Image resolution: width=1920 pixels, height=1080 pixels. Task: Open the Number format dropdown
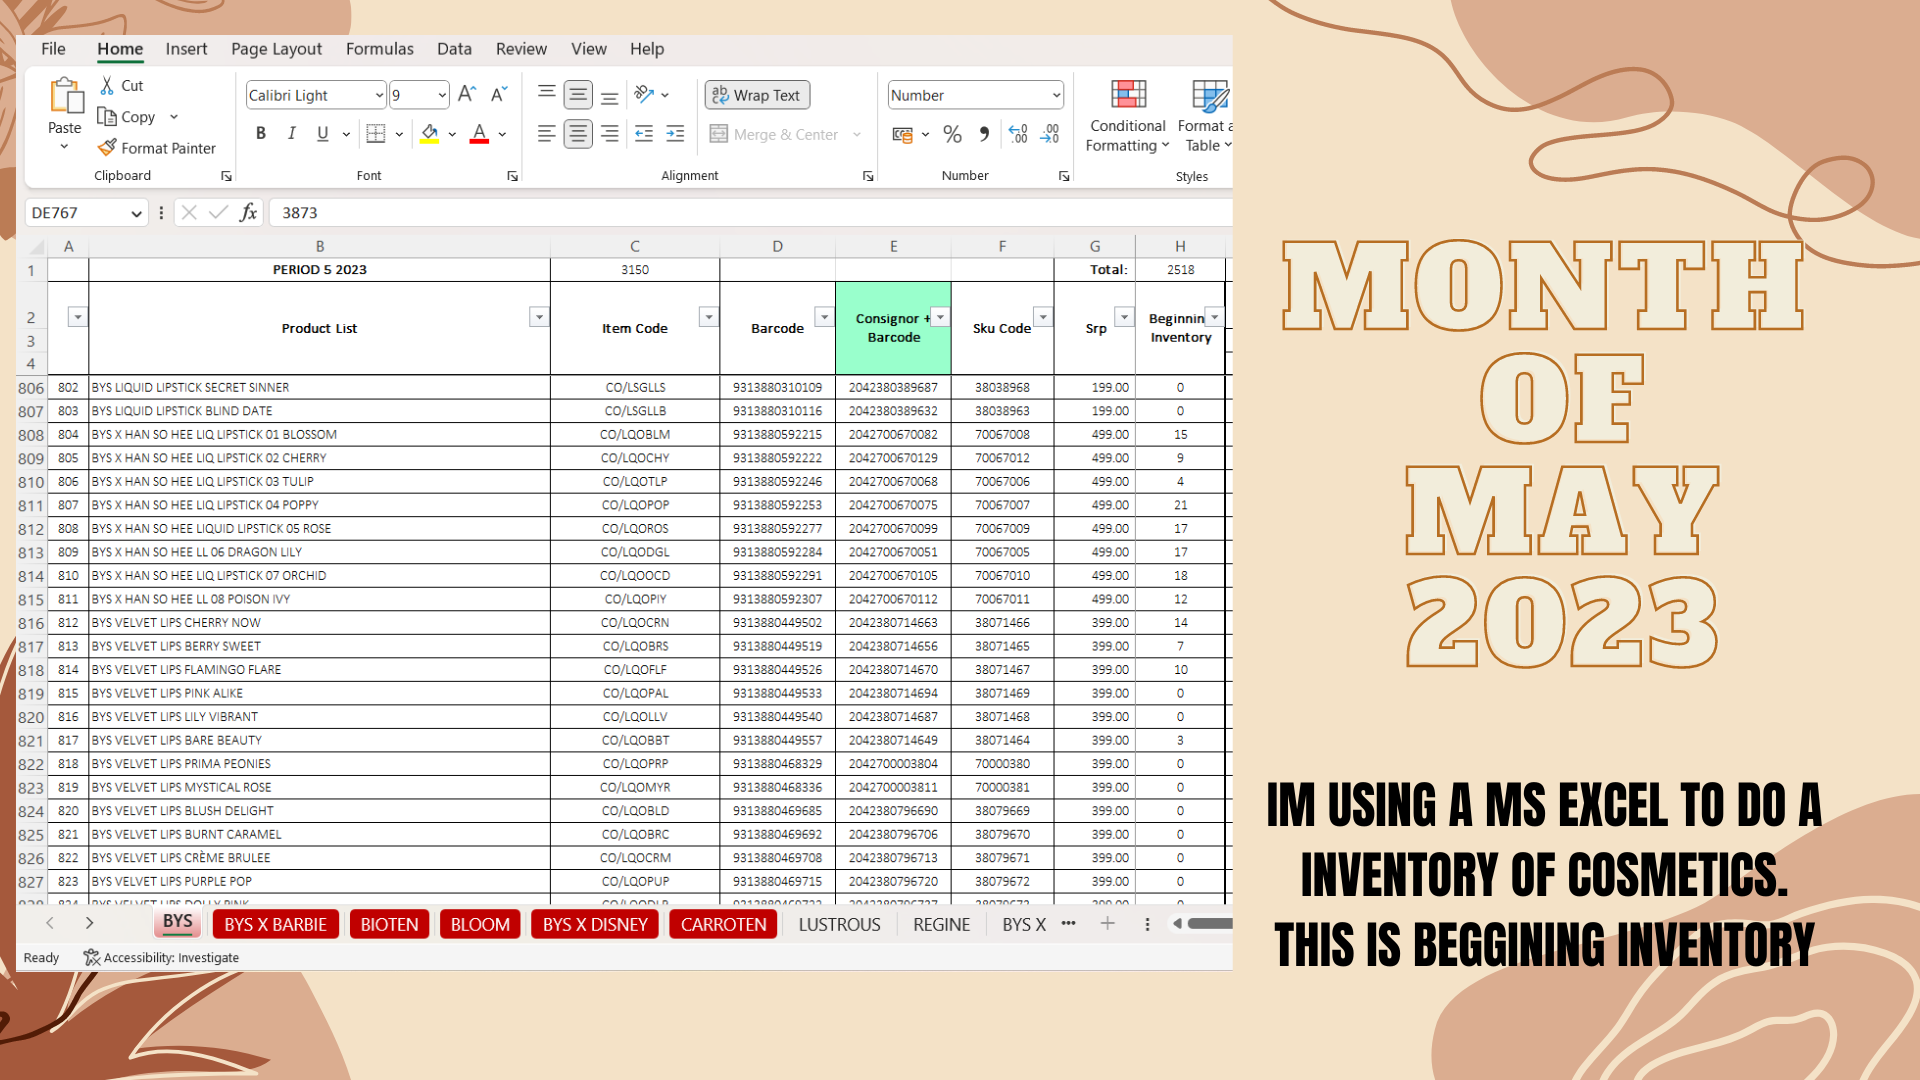pos(1056,96)
